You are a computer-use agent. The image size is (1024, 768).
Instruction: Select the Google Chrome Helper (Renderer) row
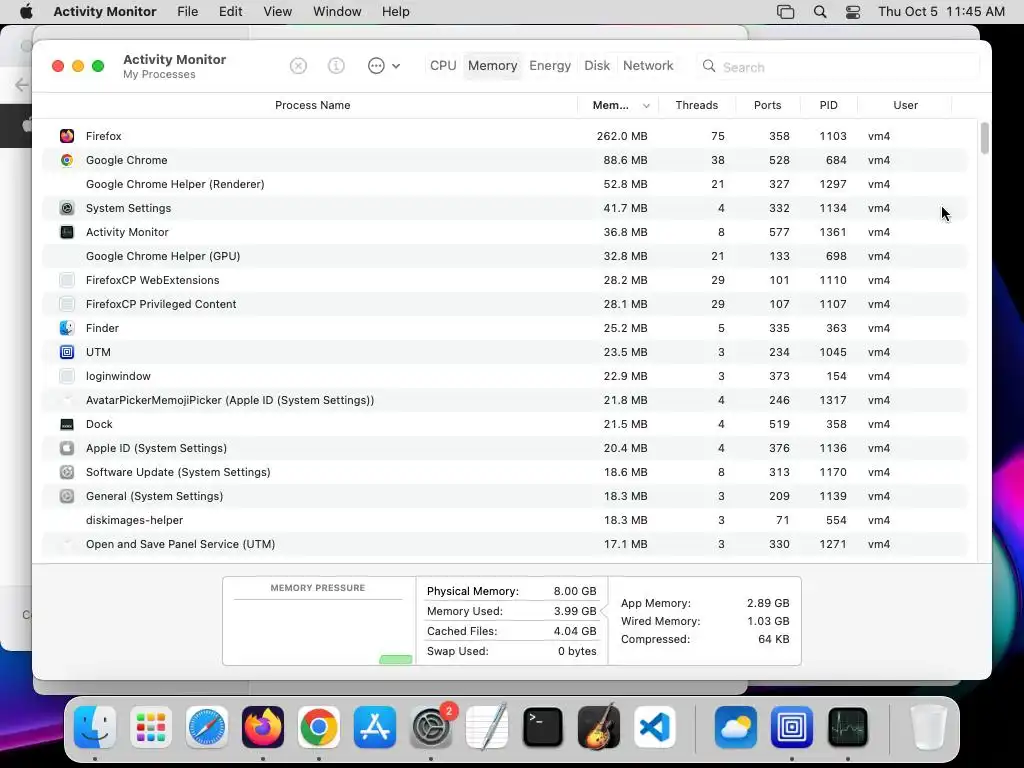[x=504, y=184]
